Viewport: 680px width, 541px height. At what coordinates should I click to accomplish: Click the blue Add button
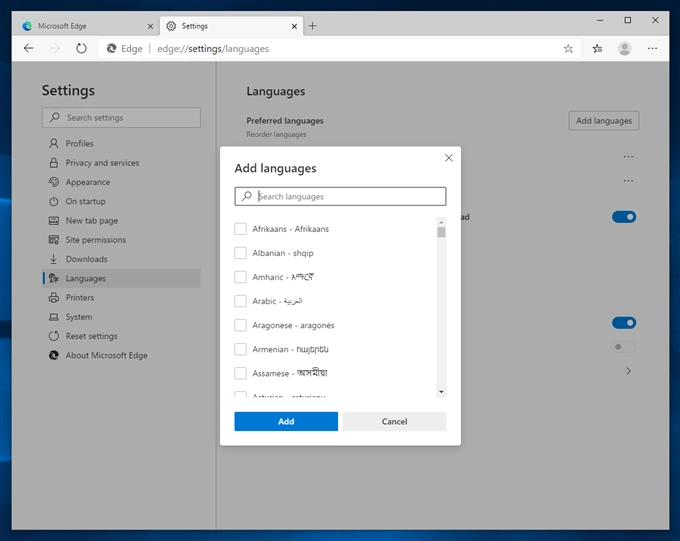pyautogui.click(x=286, y=421)
